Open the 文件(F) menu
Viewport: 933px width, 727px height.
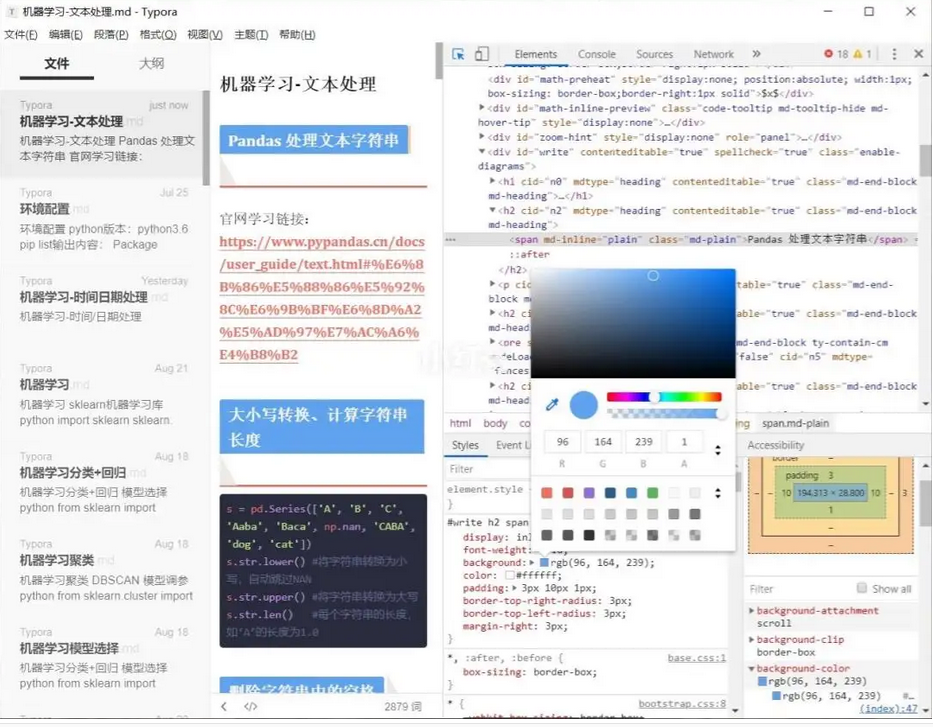tap(21, 35)
